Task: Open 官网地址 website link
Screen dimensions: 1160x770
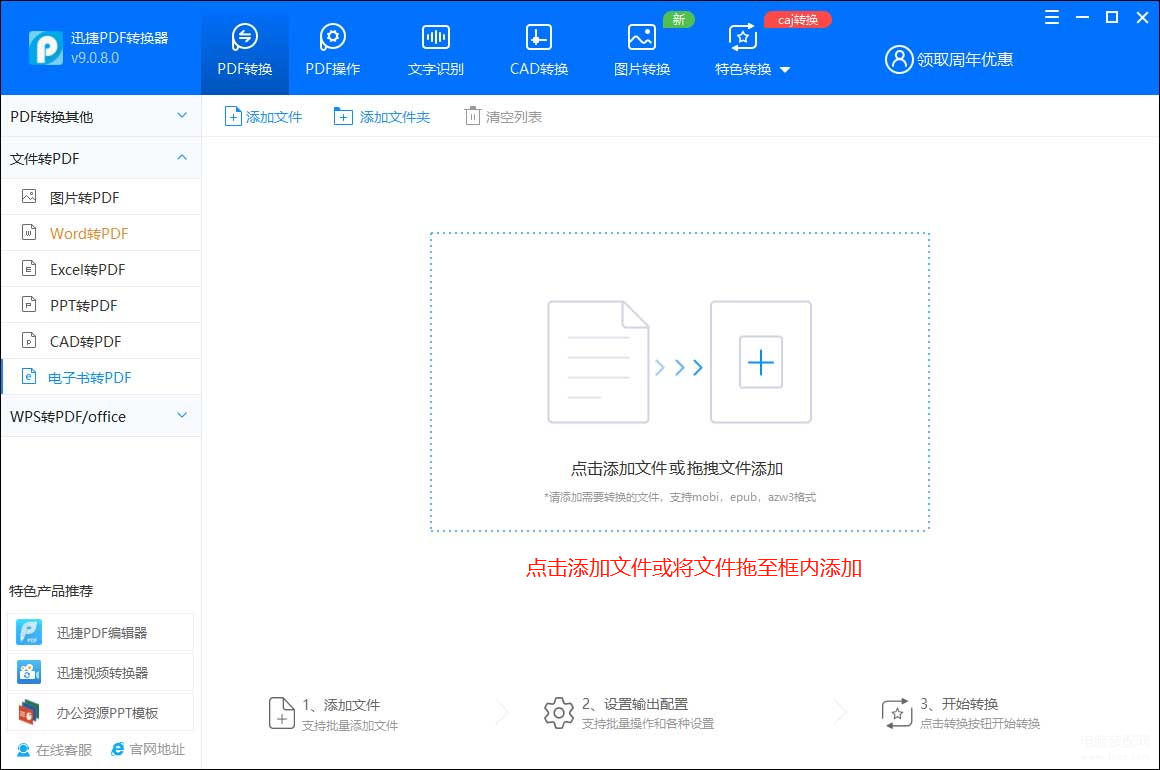Action: [x=148, y=749]
